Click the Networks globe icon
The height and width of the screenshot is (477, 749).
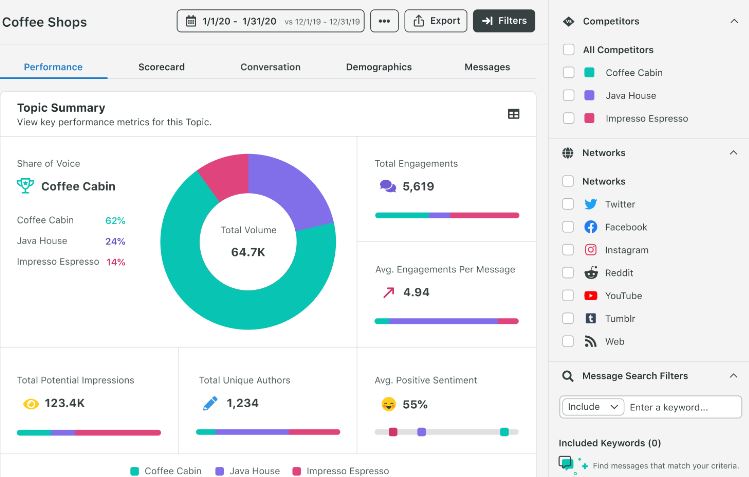(x=567, y=153)
